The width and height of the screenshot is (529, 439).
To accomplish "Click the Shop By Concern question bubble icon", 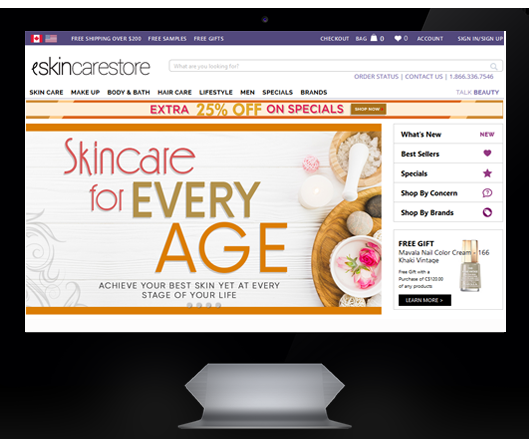I will tap(487, 193).
